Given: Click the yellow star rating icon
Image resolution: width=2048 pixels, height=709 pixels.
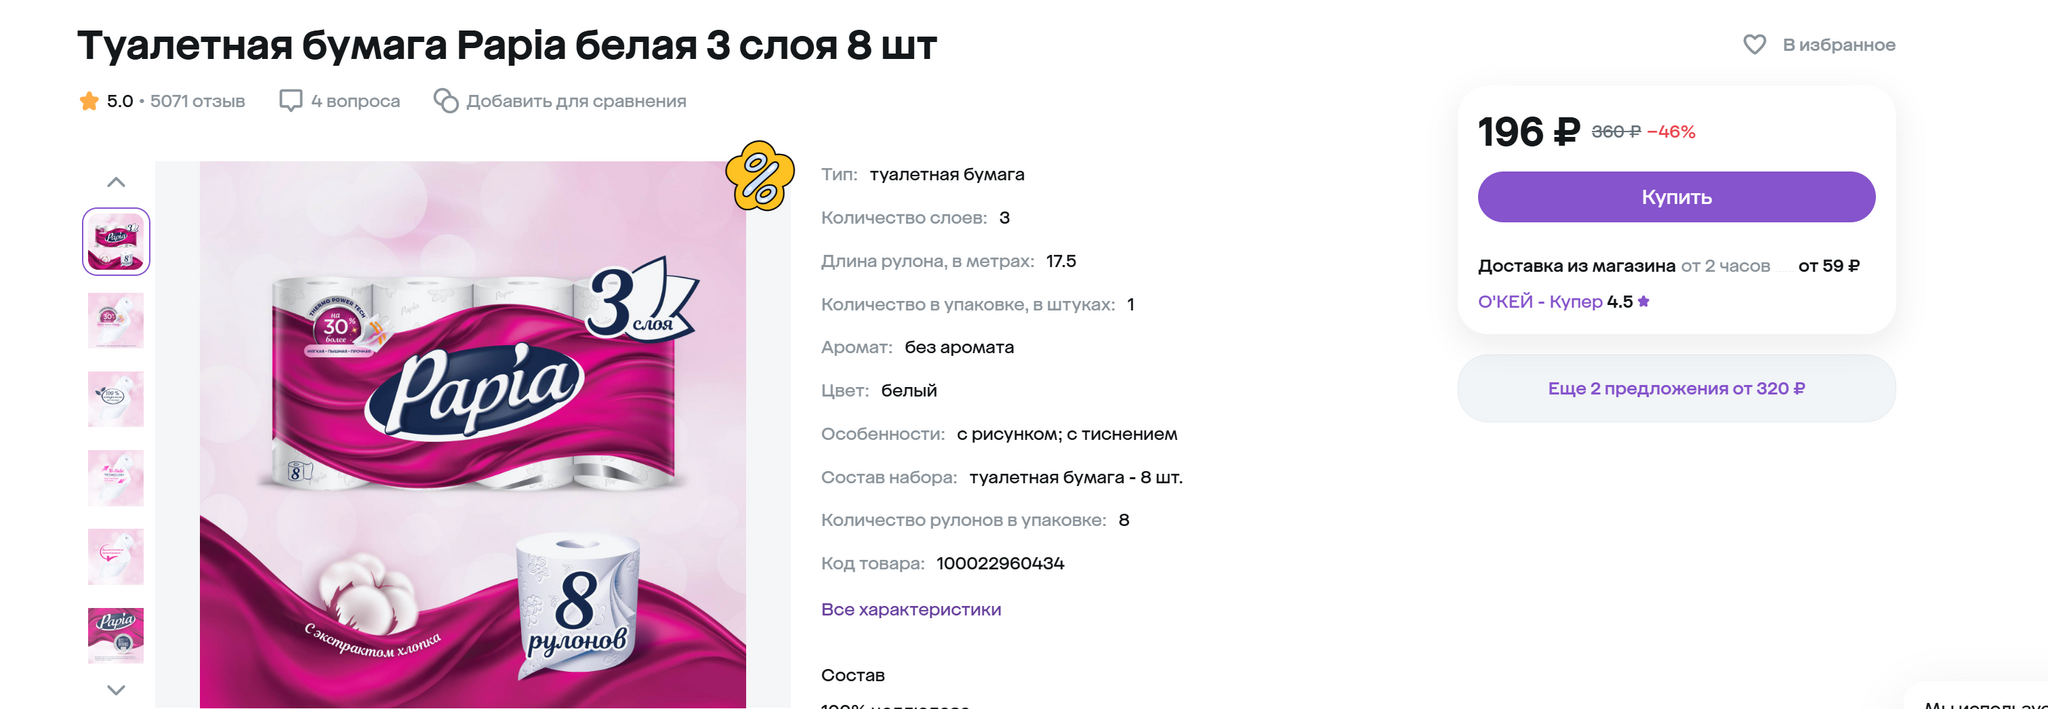Looking at the screenshot, I should [89, 101].
